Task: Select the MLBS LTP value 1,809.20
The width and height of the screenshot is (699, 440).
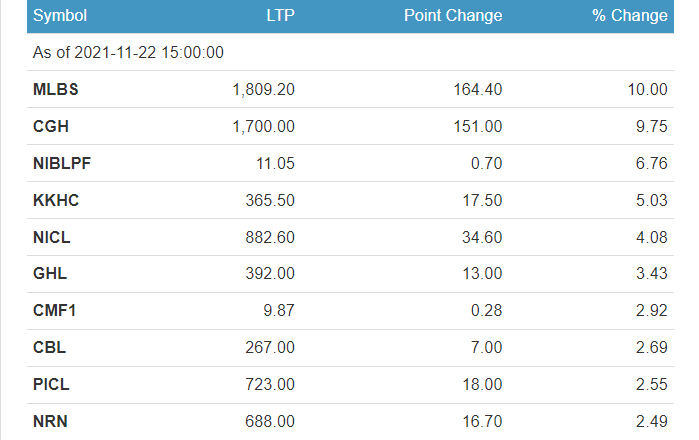Action: (263, 89)
